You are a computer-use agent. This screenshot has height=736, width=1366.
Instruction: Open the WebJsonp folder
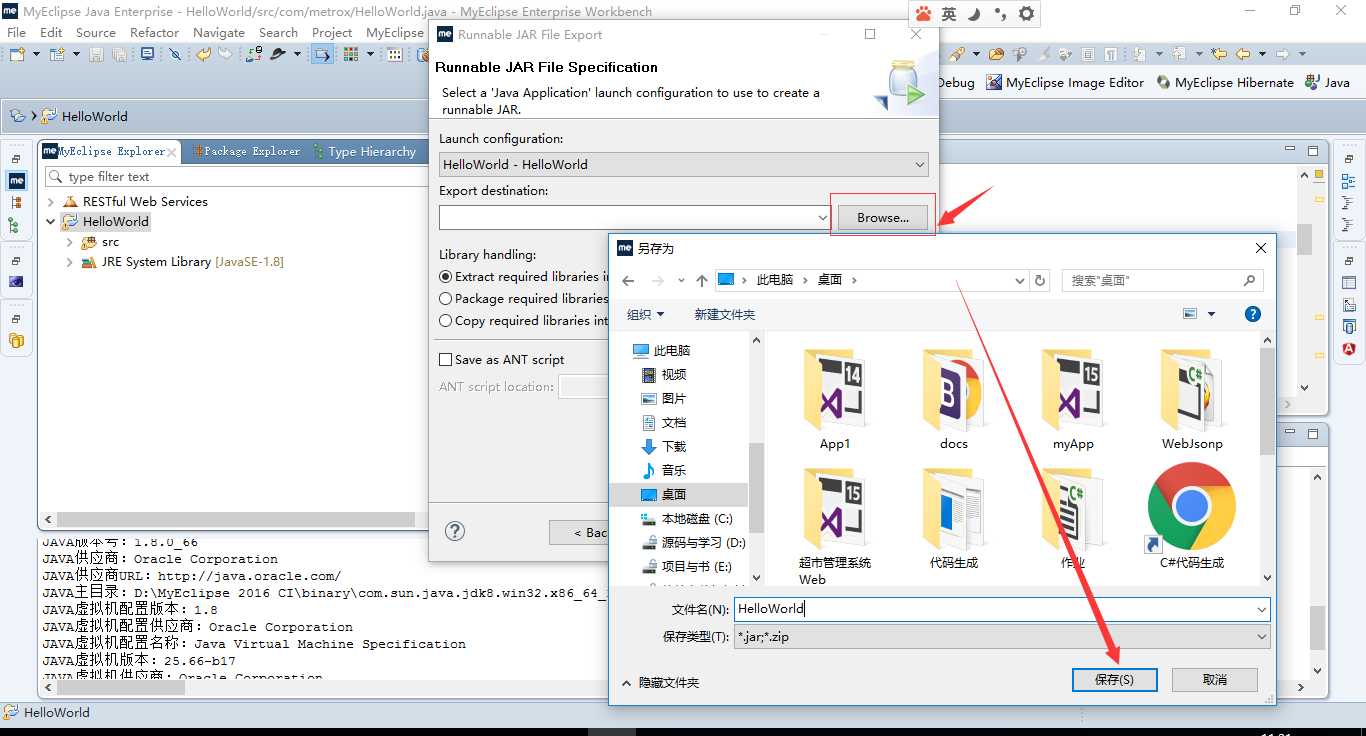tap(1192, 399)
